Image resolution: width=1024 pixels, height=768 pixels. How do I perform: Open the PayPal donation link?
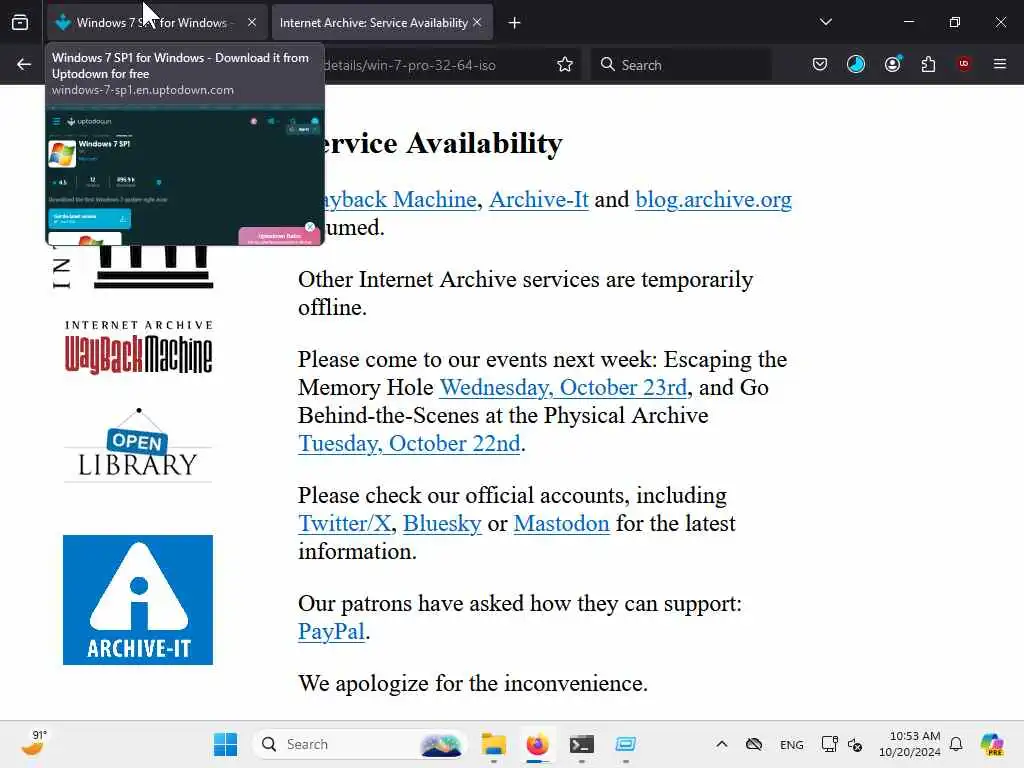click(331, 632)
